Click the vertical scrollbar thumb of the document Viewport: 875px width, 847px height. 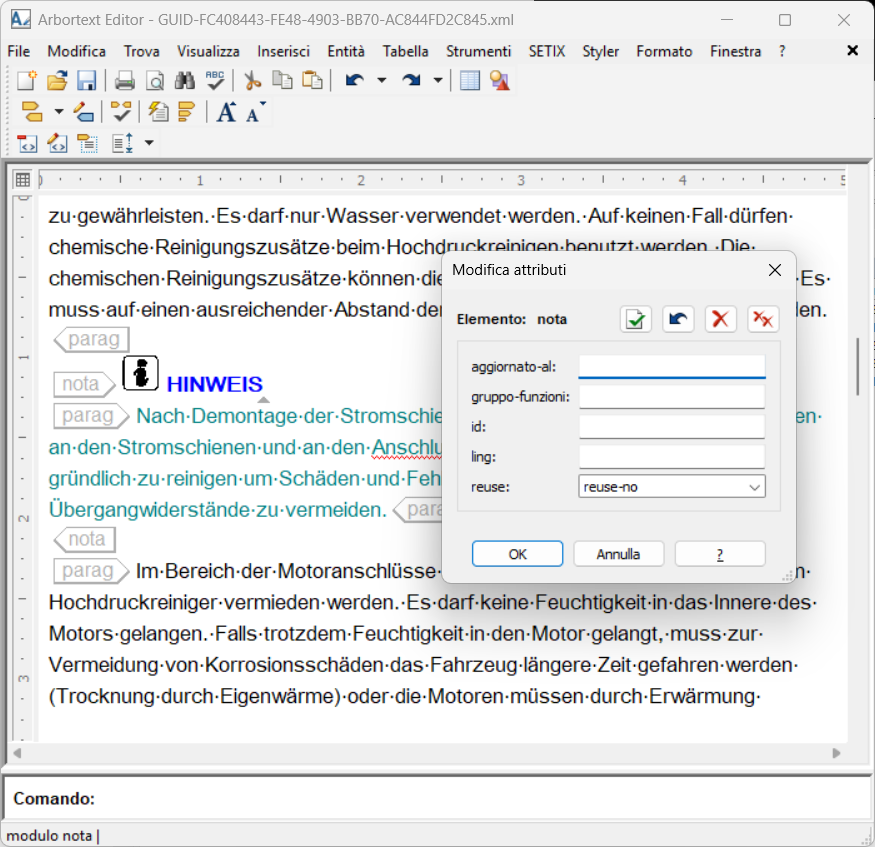pos(858,367)
